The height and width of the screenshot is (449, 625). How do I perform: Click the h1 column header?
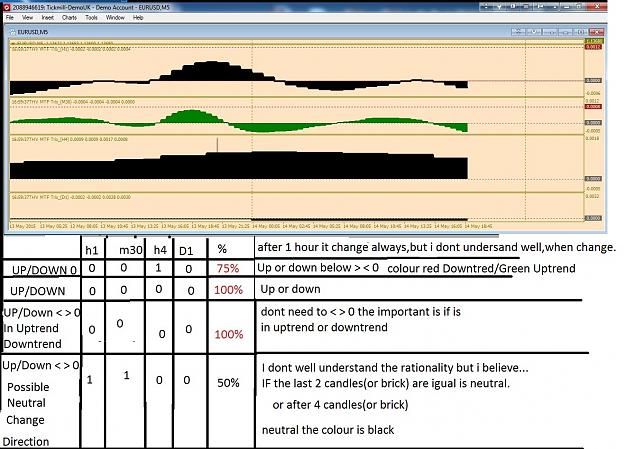point(92,250)
